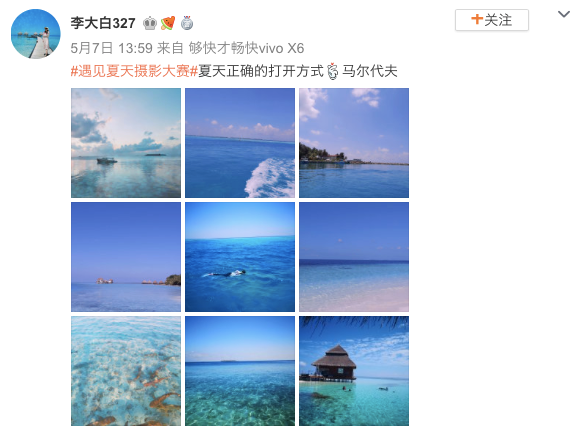Open the swimmer in blue sea photo
Screen dimensions: 577x434
(x=240, y=257)
